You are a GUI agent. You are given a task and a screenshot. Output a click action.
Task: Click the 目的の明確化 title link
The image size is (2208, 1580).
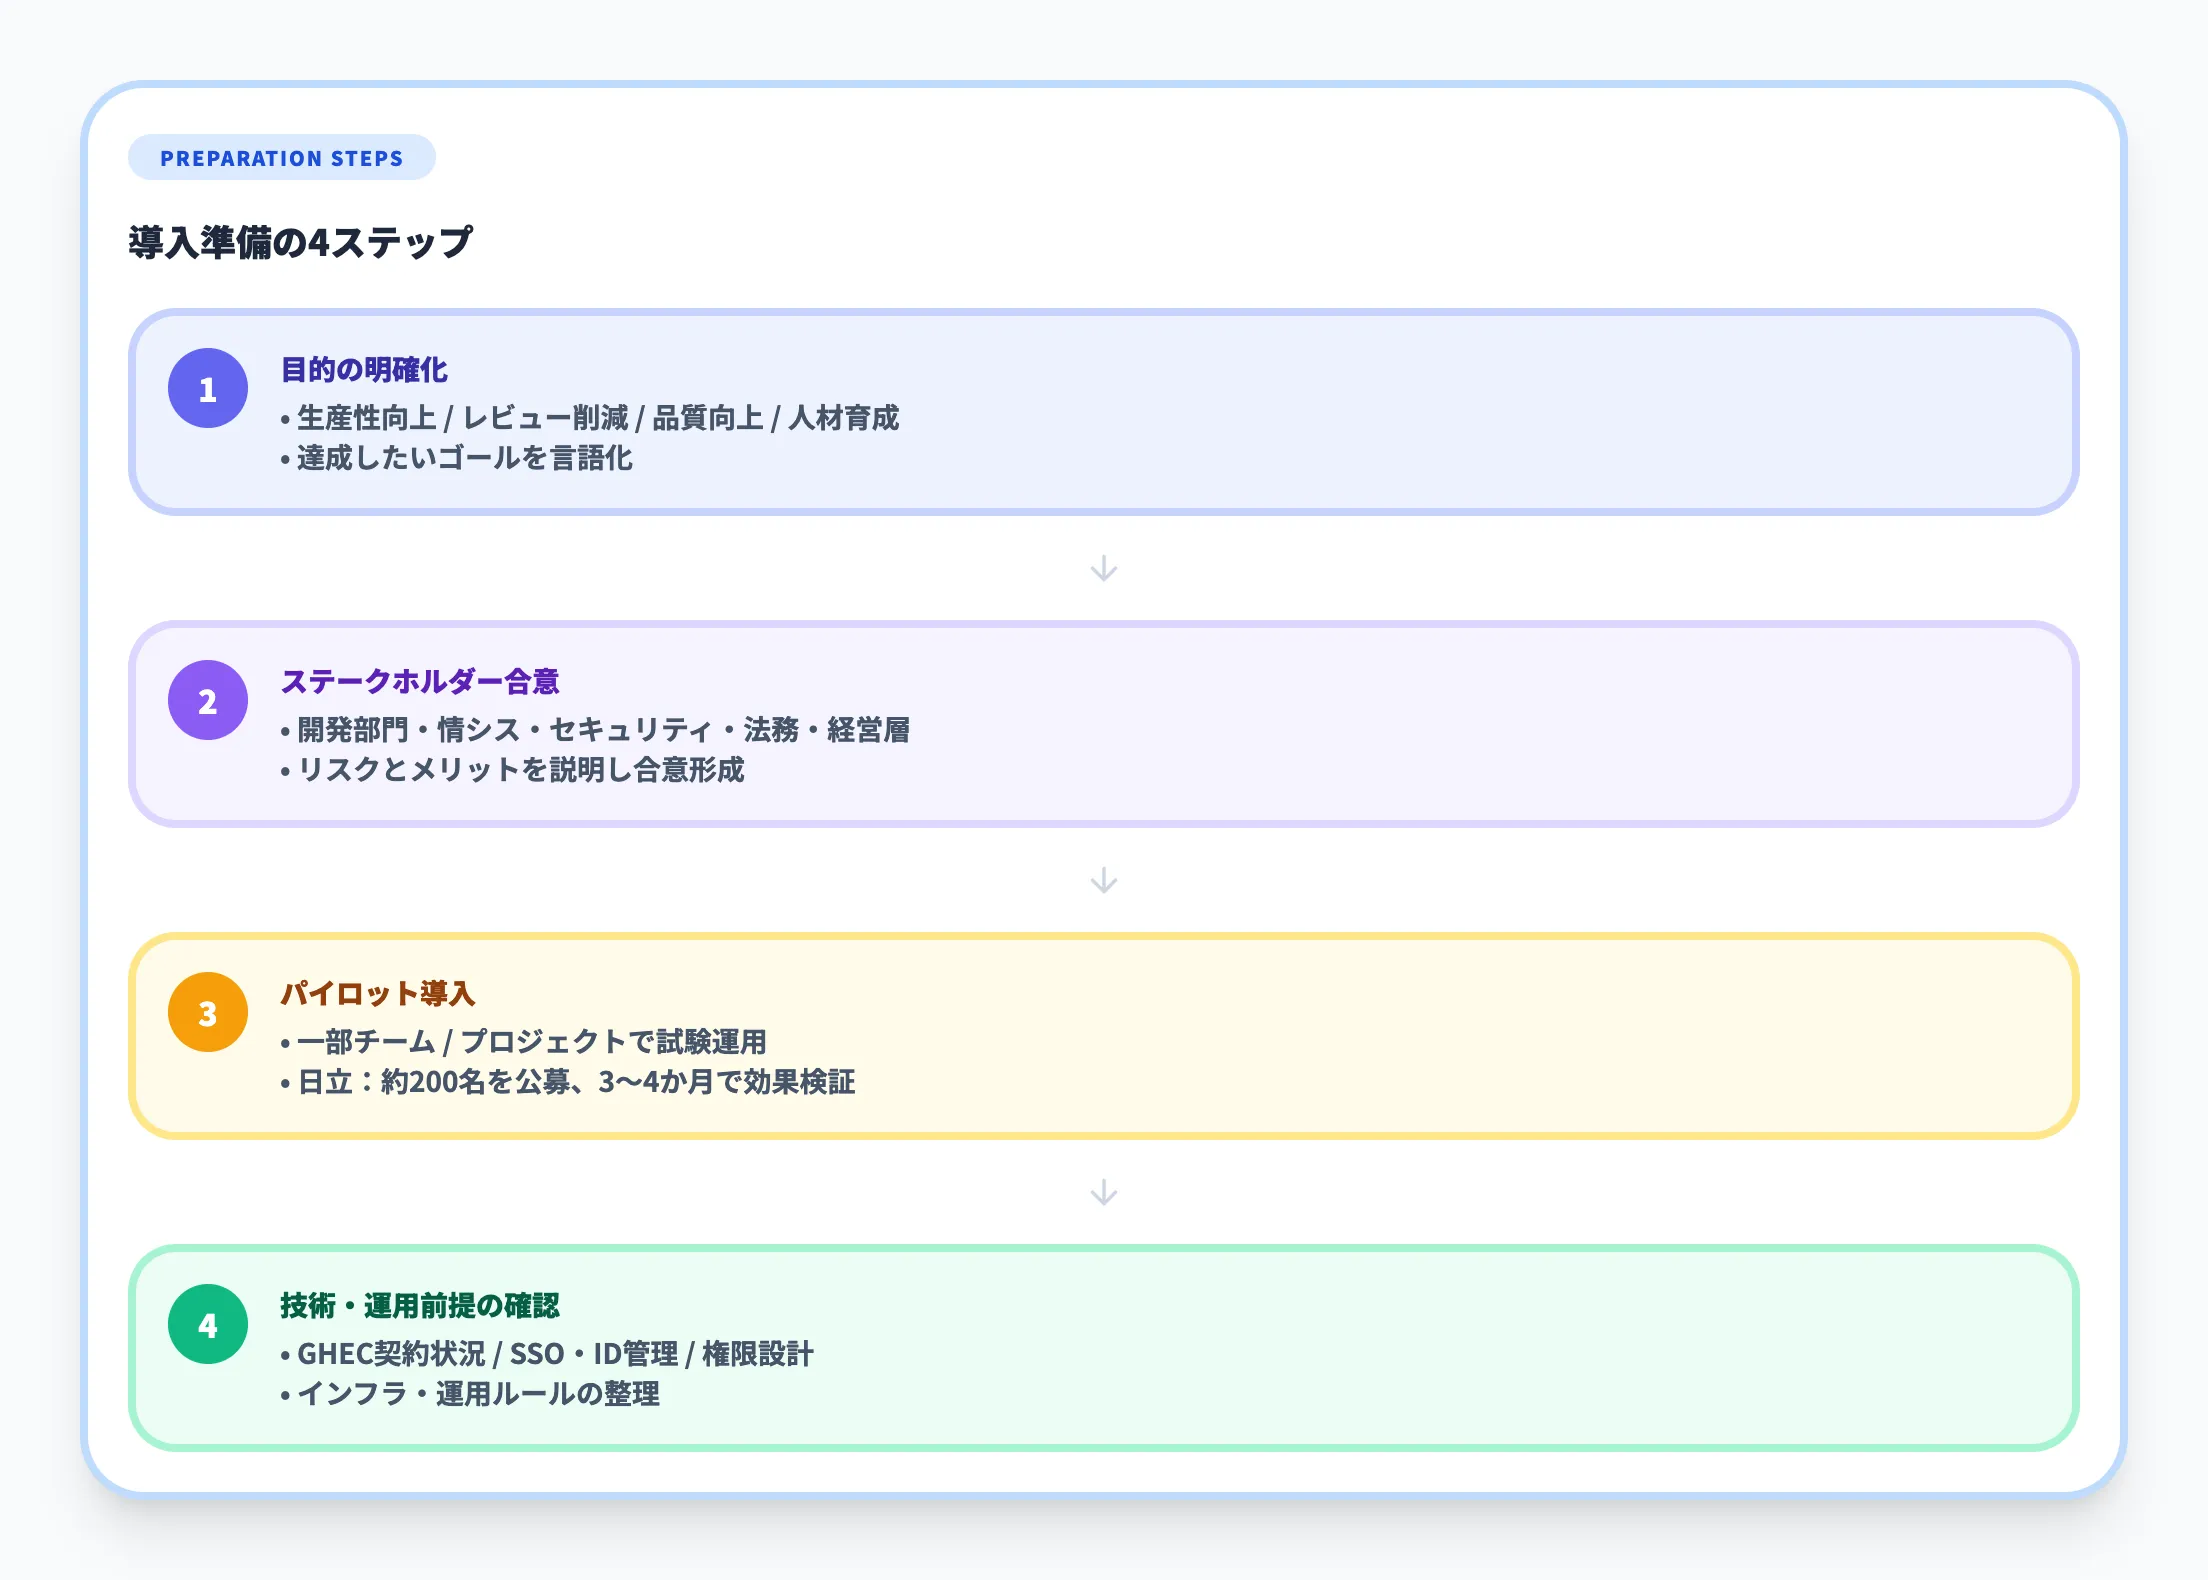point(364,371)
